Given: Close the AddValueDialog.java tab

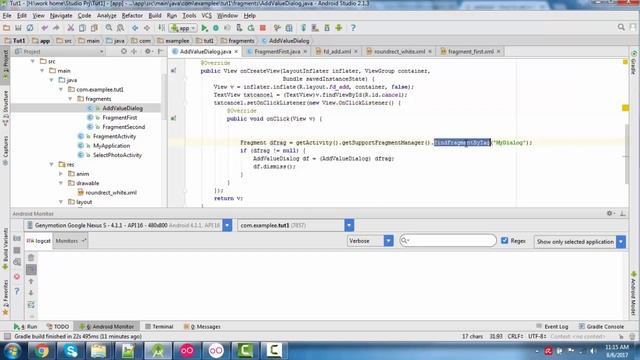Looking at the screenshot, I should tap(236, 51).
